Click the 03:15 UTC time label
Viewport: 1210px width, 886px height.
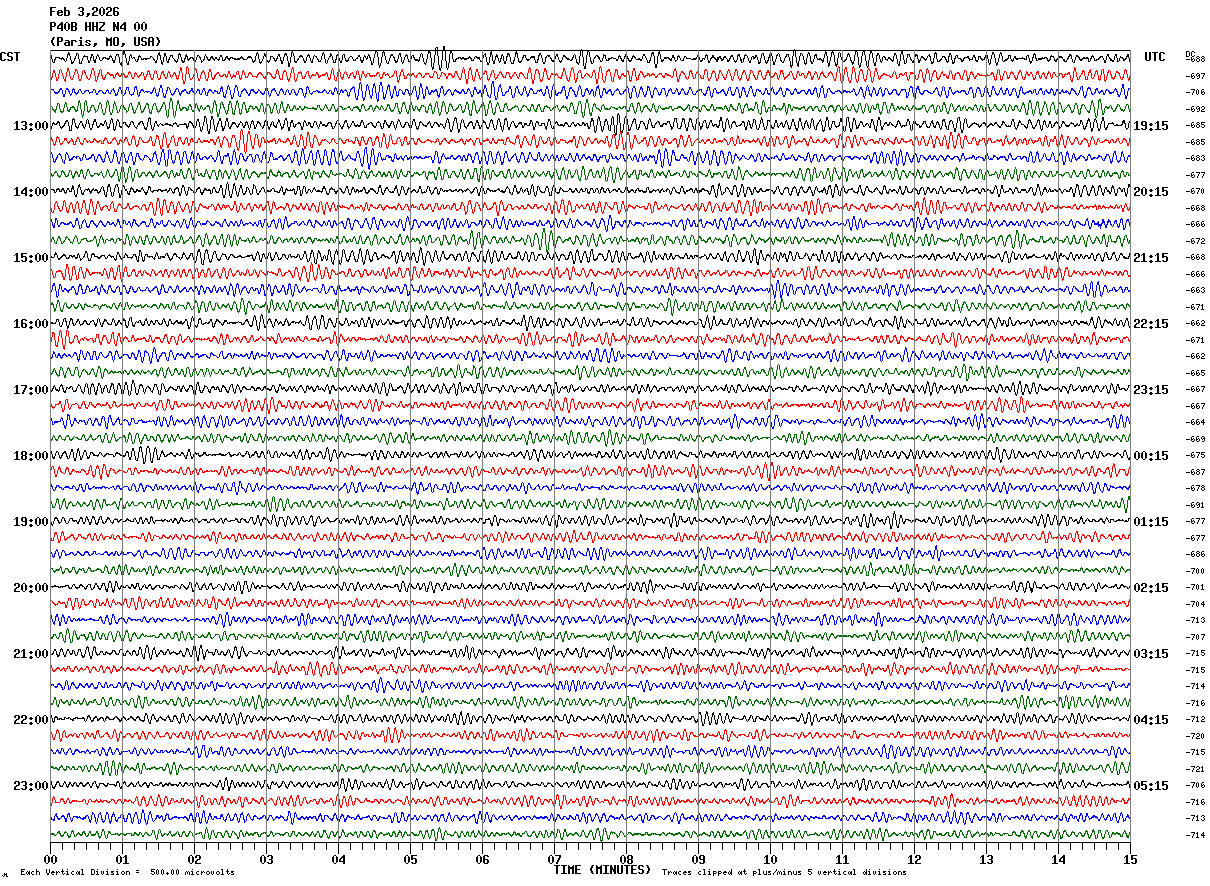point(1151,654)
